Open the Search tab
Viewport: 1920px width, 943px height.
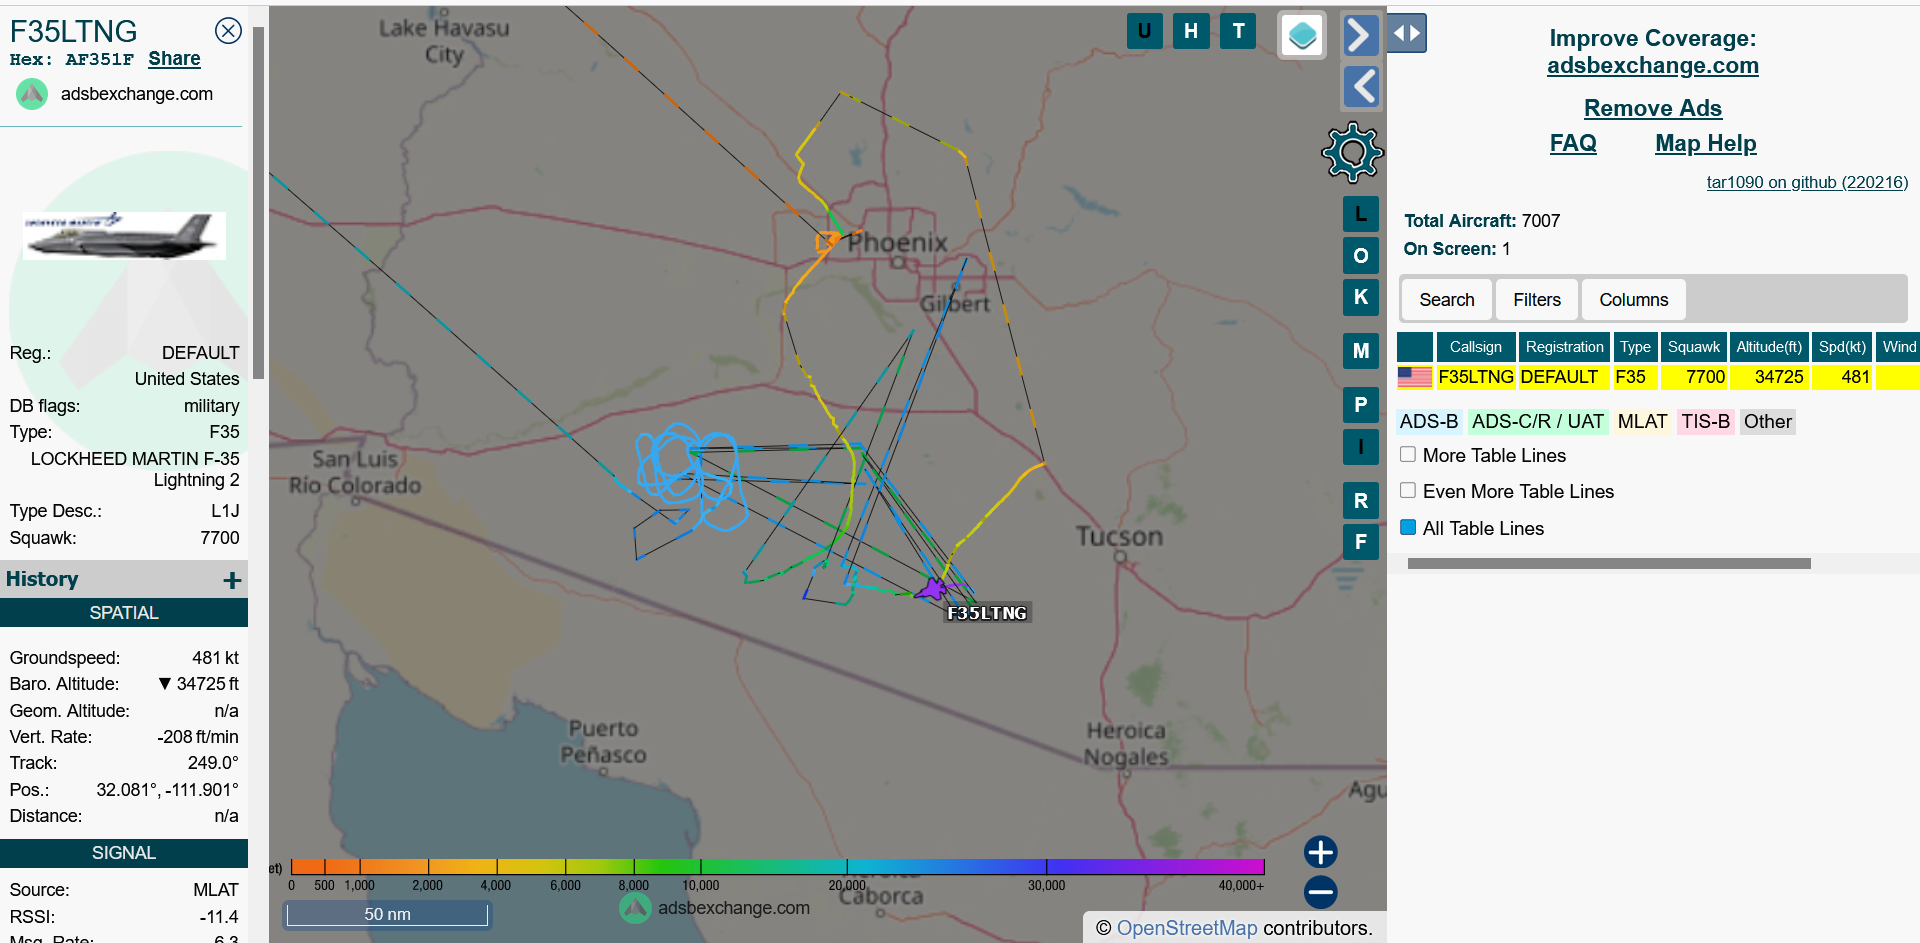[x=1447, y=300]
